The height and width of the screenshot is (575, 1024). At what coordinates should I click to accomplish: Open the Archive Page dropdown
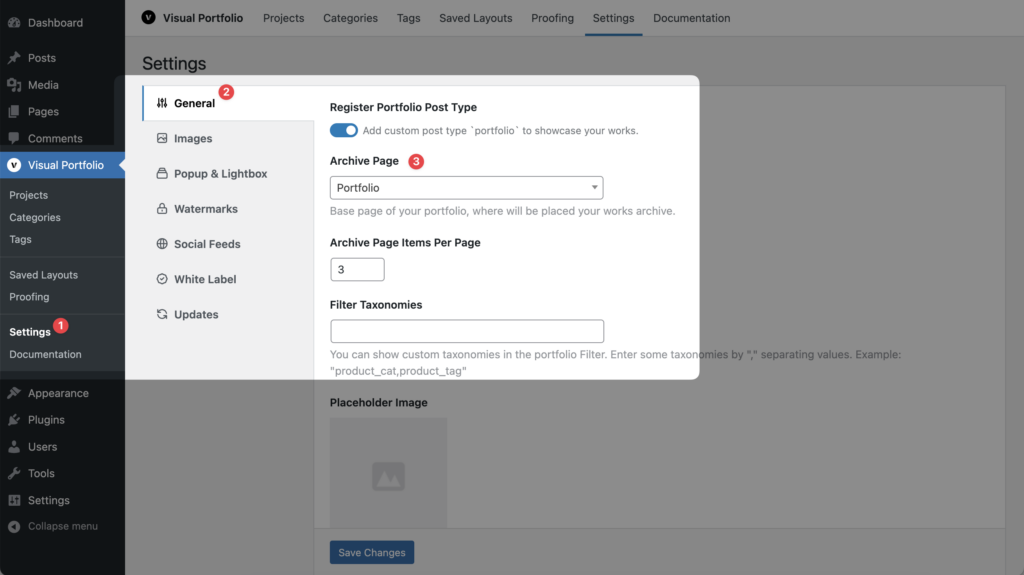(x=466, y=188)
